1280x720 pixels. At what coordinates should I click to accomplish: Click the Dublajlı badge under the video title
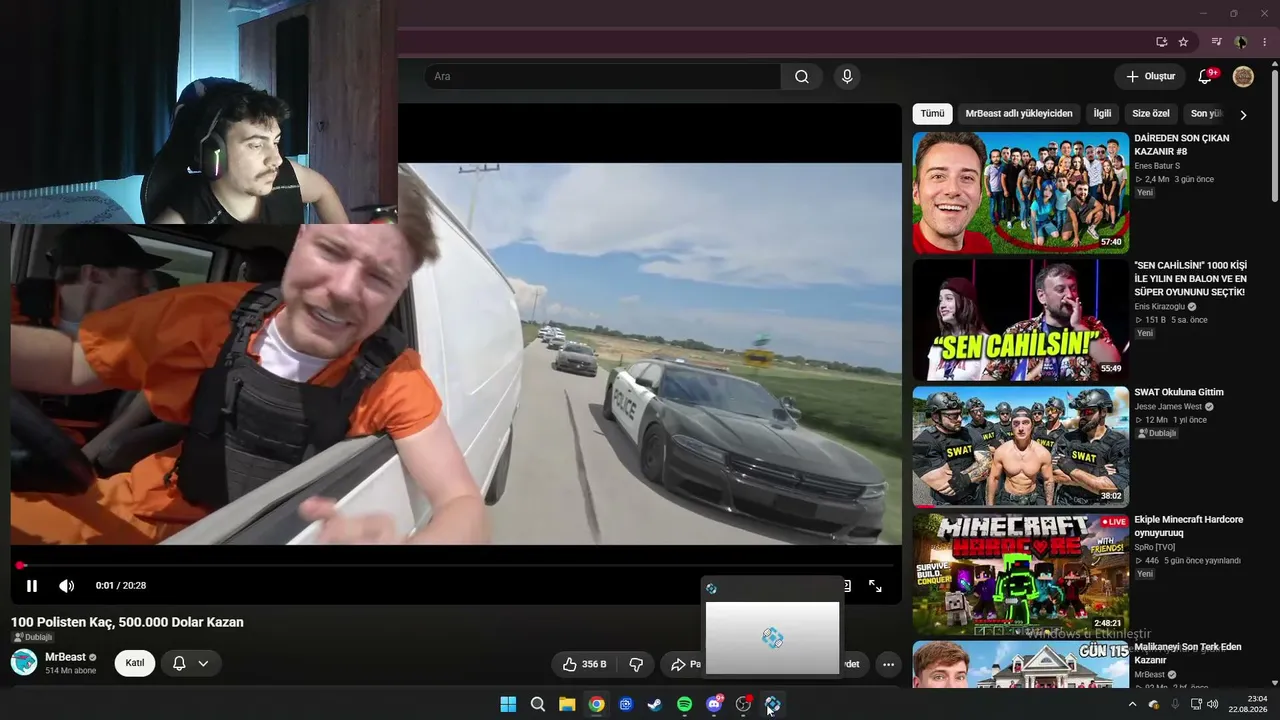tap(32, 637)
